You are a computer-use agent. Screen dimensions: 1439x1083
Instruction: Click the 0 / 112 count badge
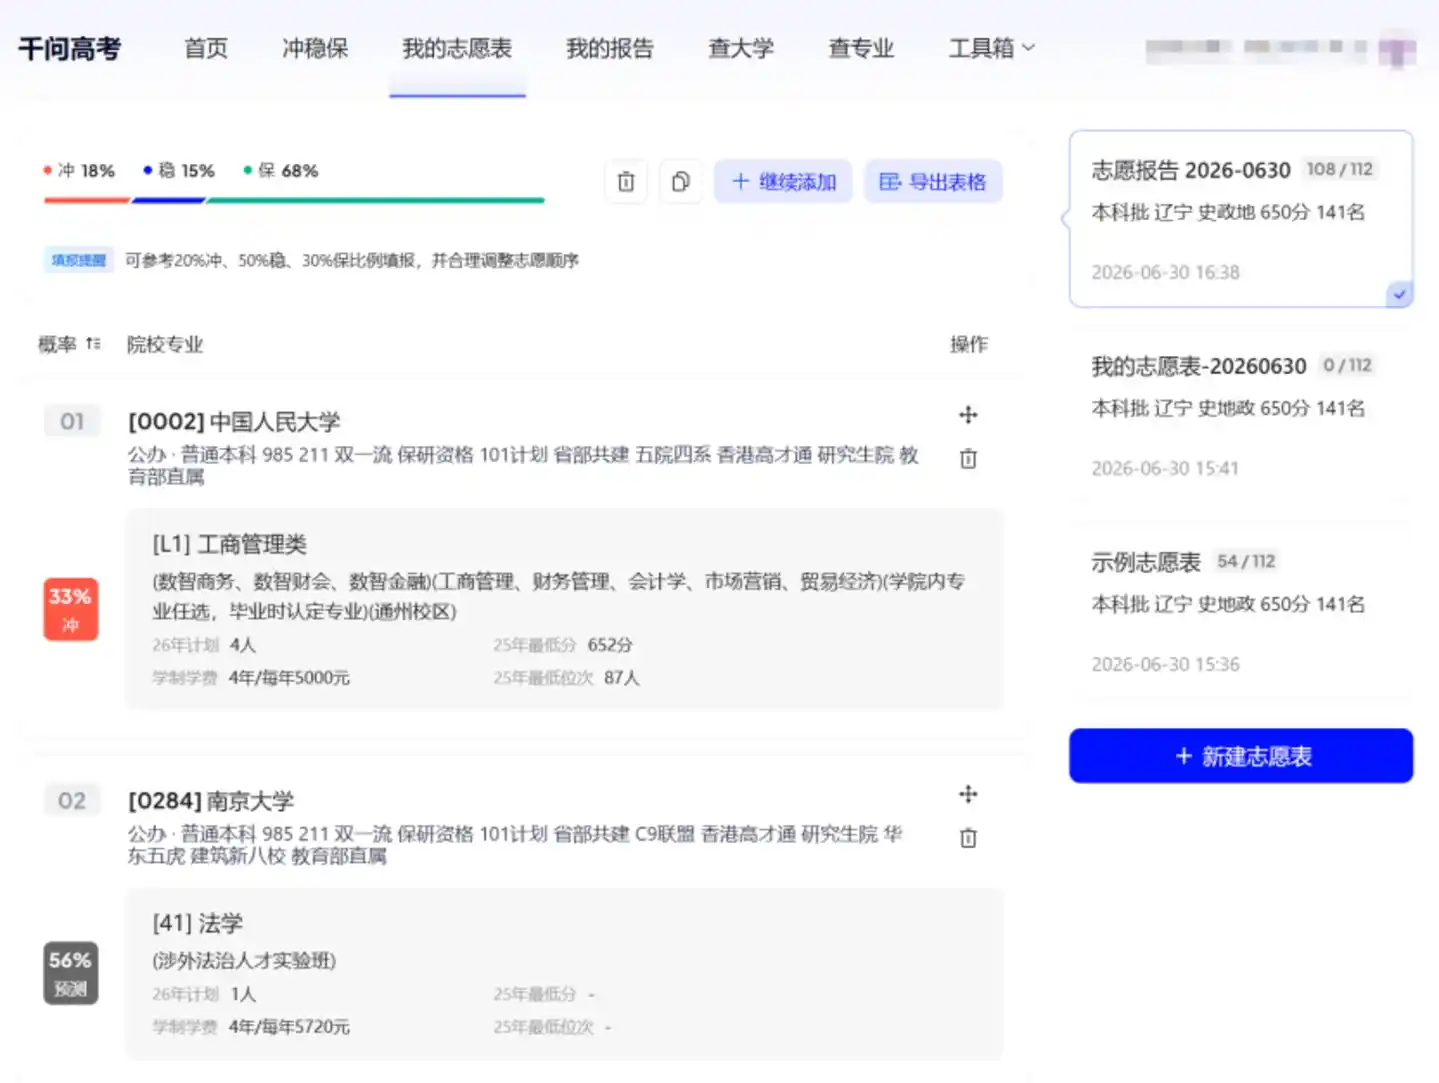(1347, 365)
